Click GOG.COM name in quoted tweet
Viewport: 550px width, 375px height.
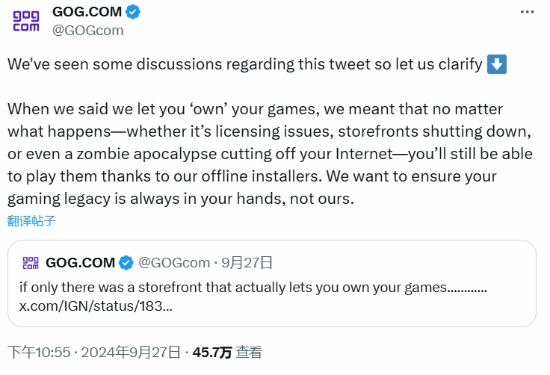tap(80, 263)
